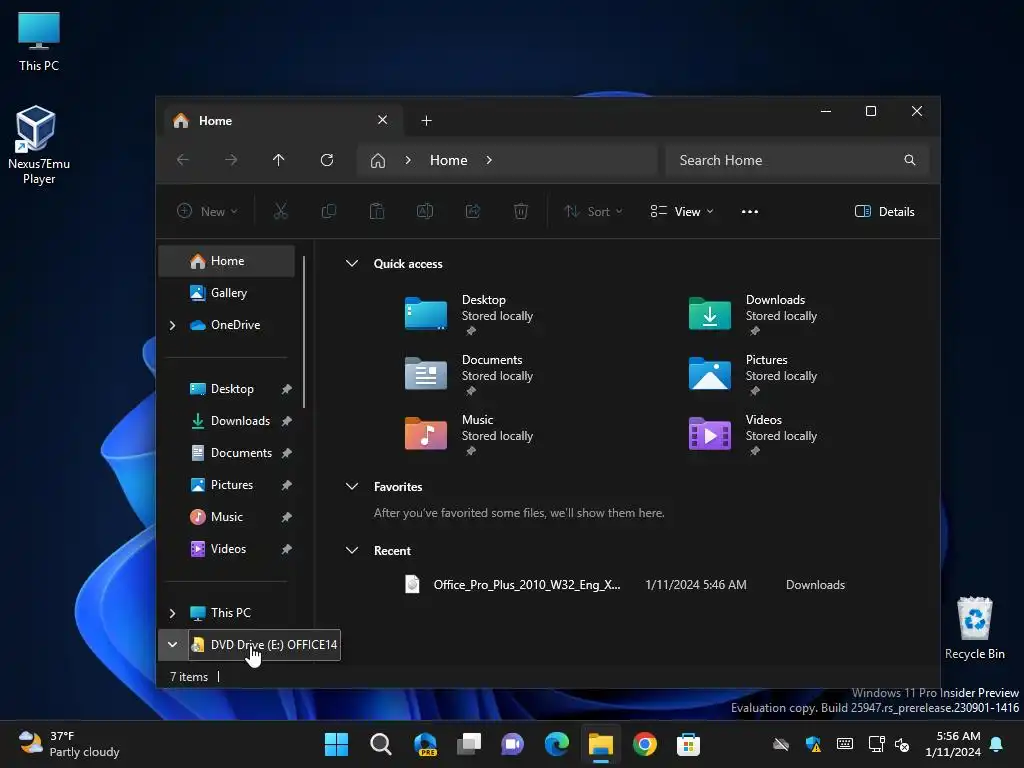1024x768 pixels.
Task: Open notification bell in system tray
Action: coord(997,744)
